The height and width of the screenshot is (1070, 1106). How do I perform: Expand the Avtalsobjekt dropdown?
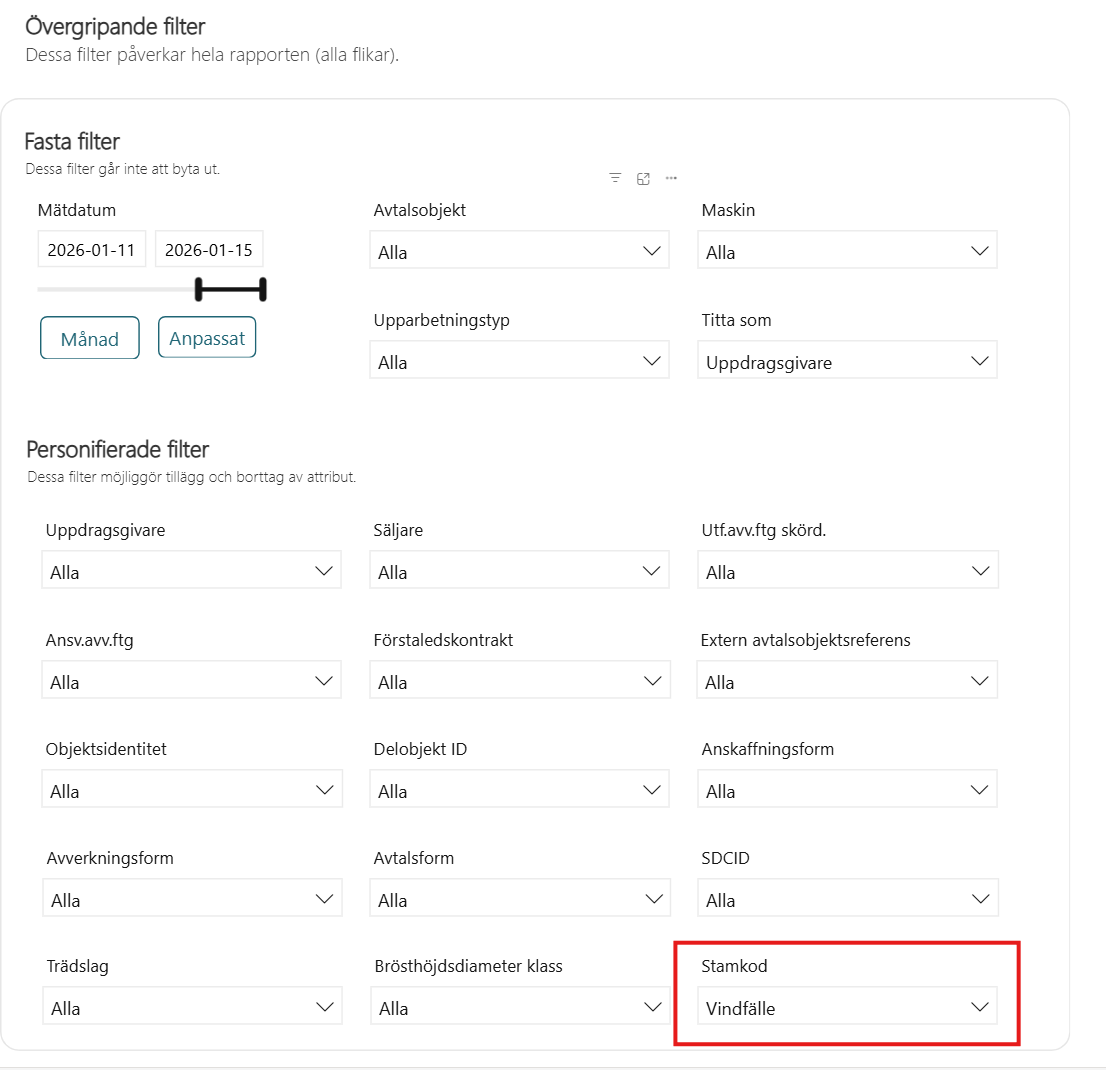point(519,252)
